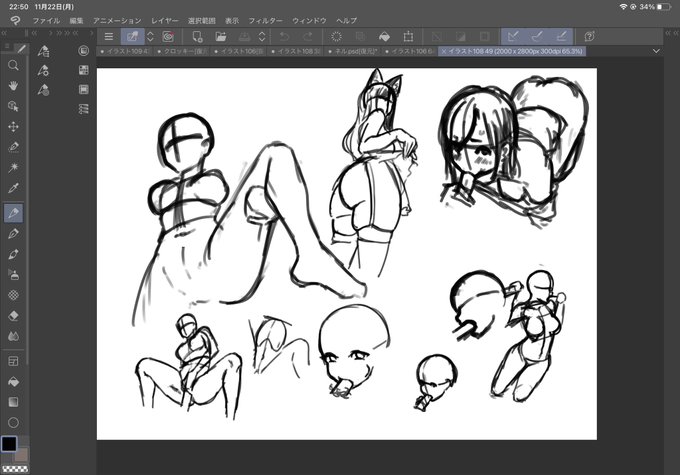
Task: Open a file with the folder icon
Action: click(221, 36)
